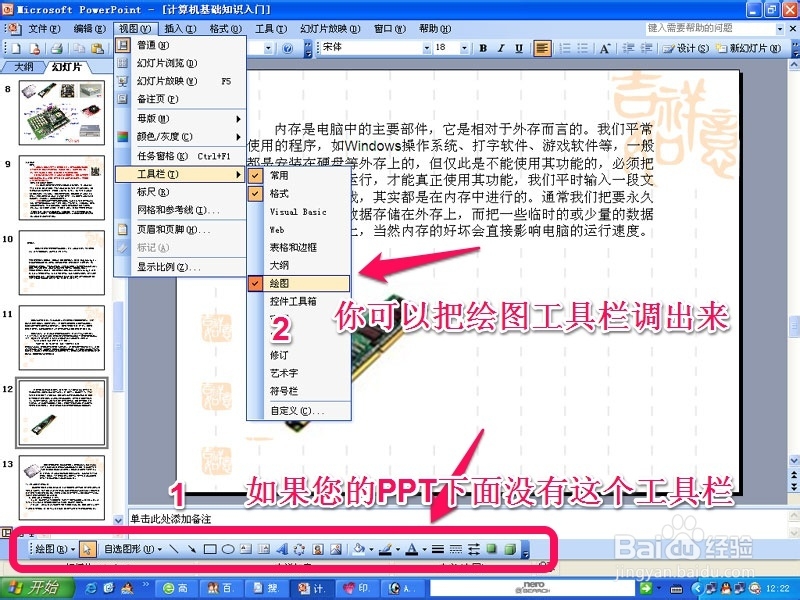Open 3-D style settings
This screenshot has height=600, width=800.
[509, 549]
